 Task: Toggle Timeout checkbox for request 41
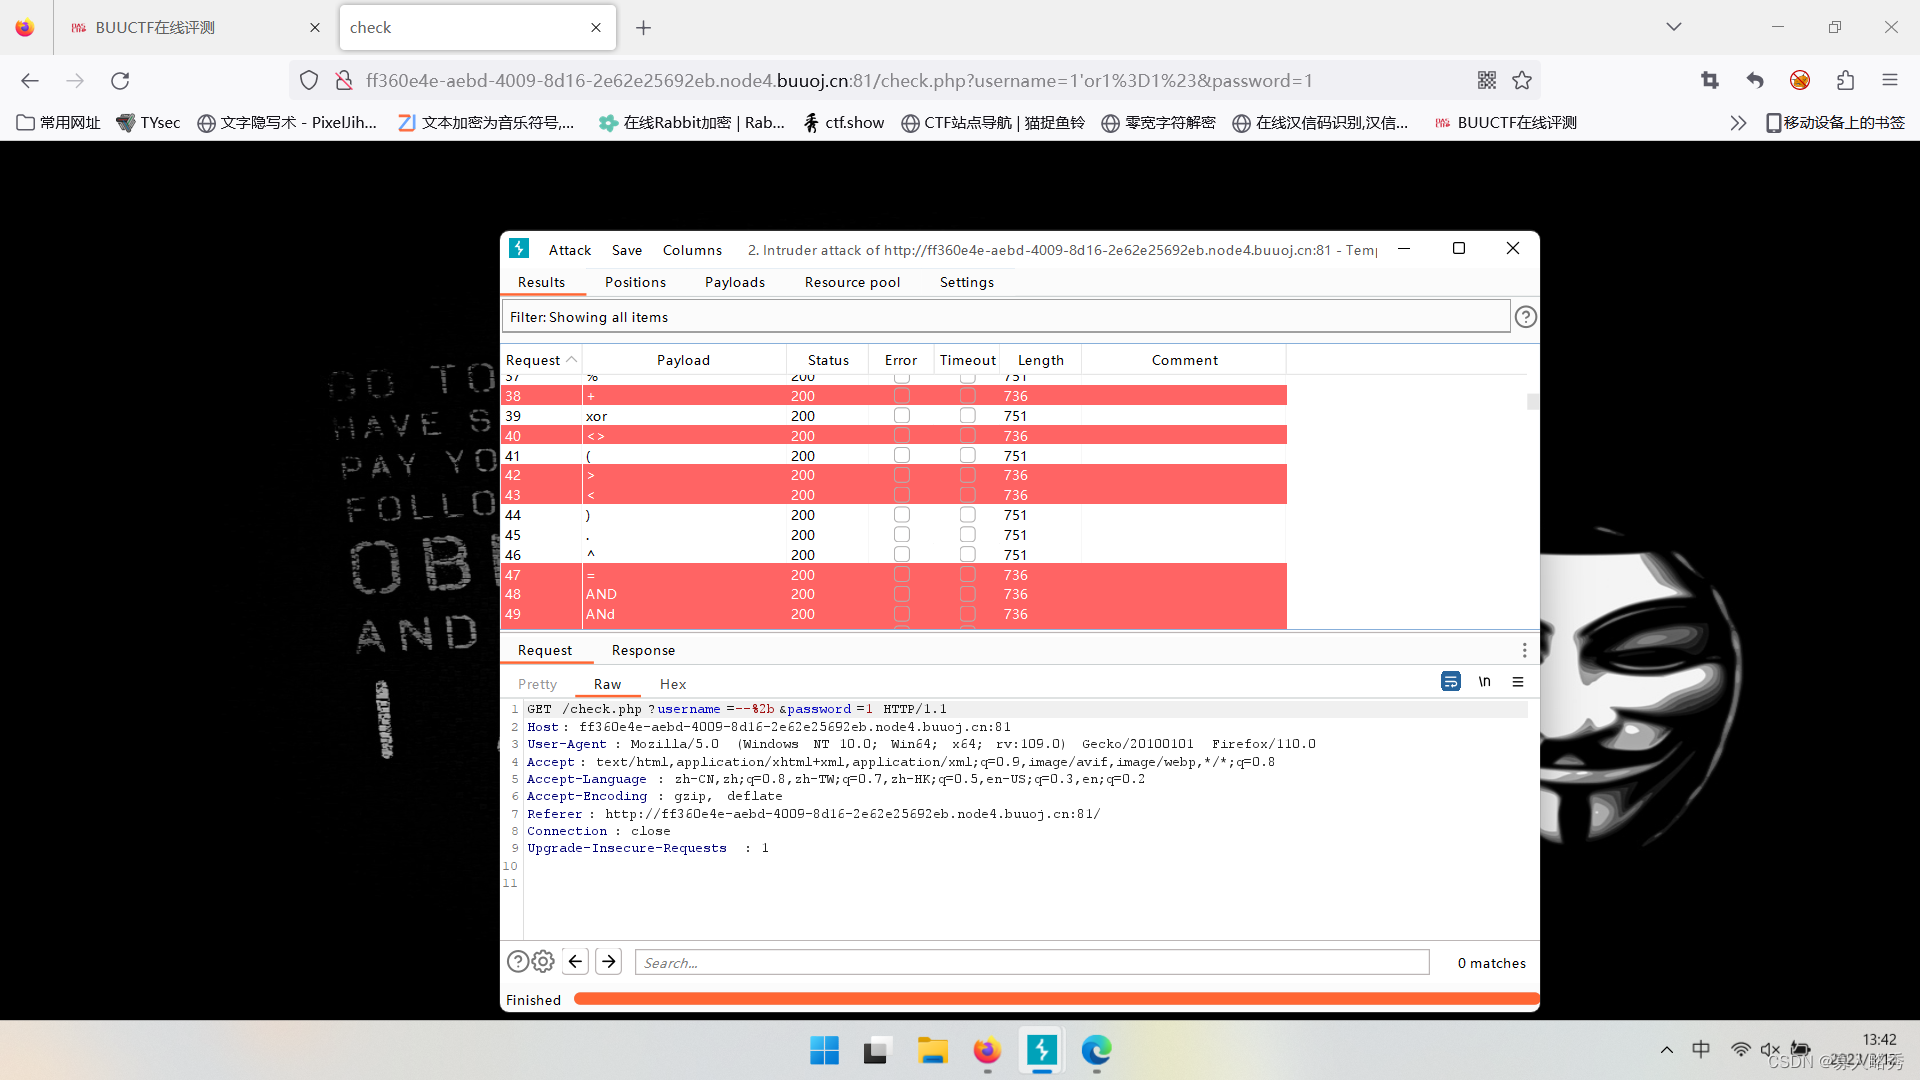click(967, 456)
